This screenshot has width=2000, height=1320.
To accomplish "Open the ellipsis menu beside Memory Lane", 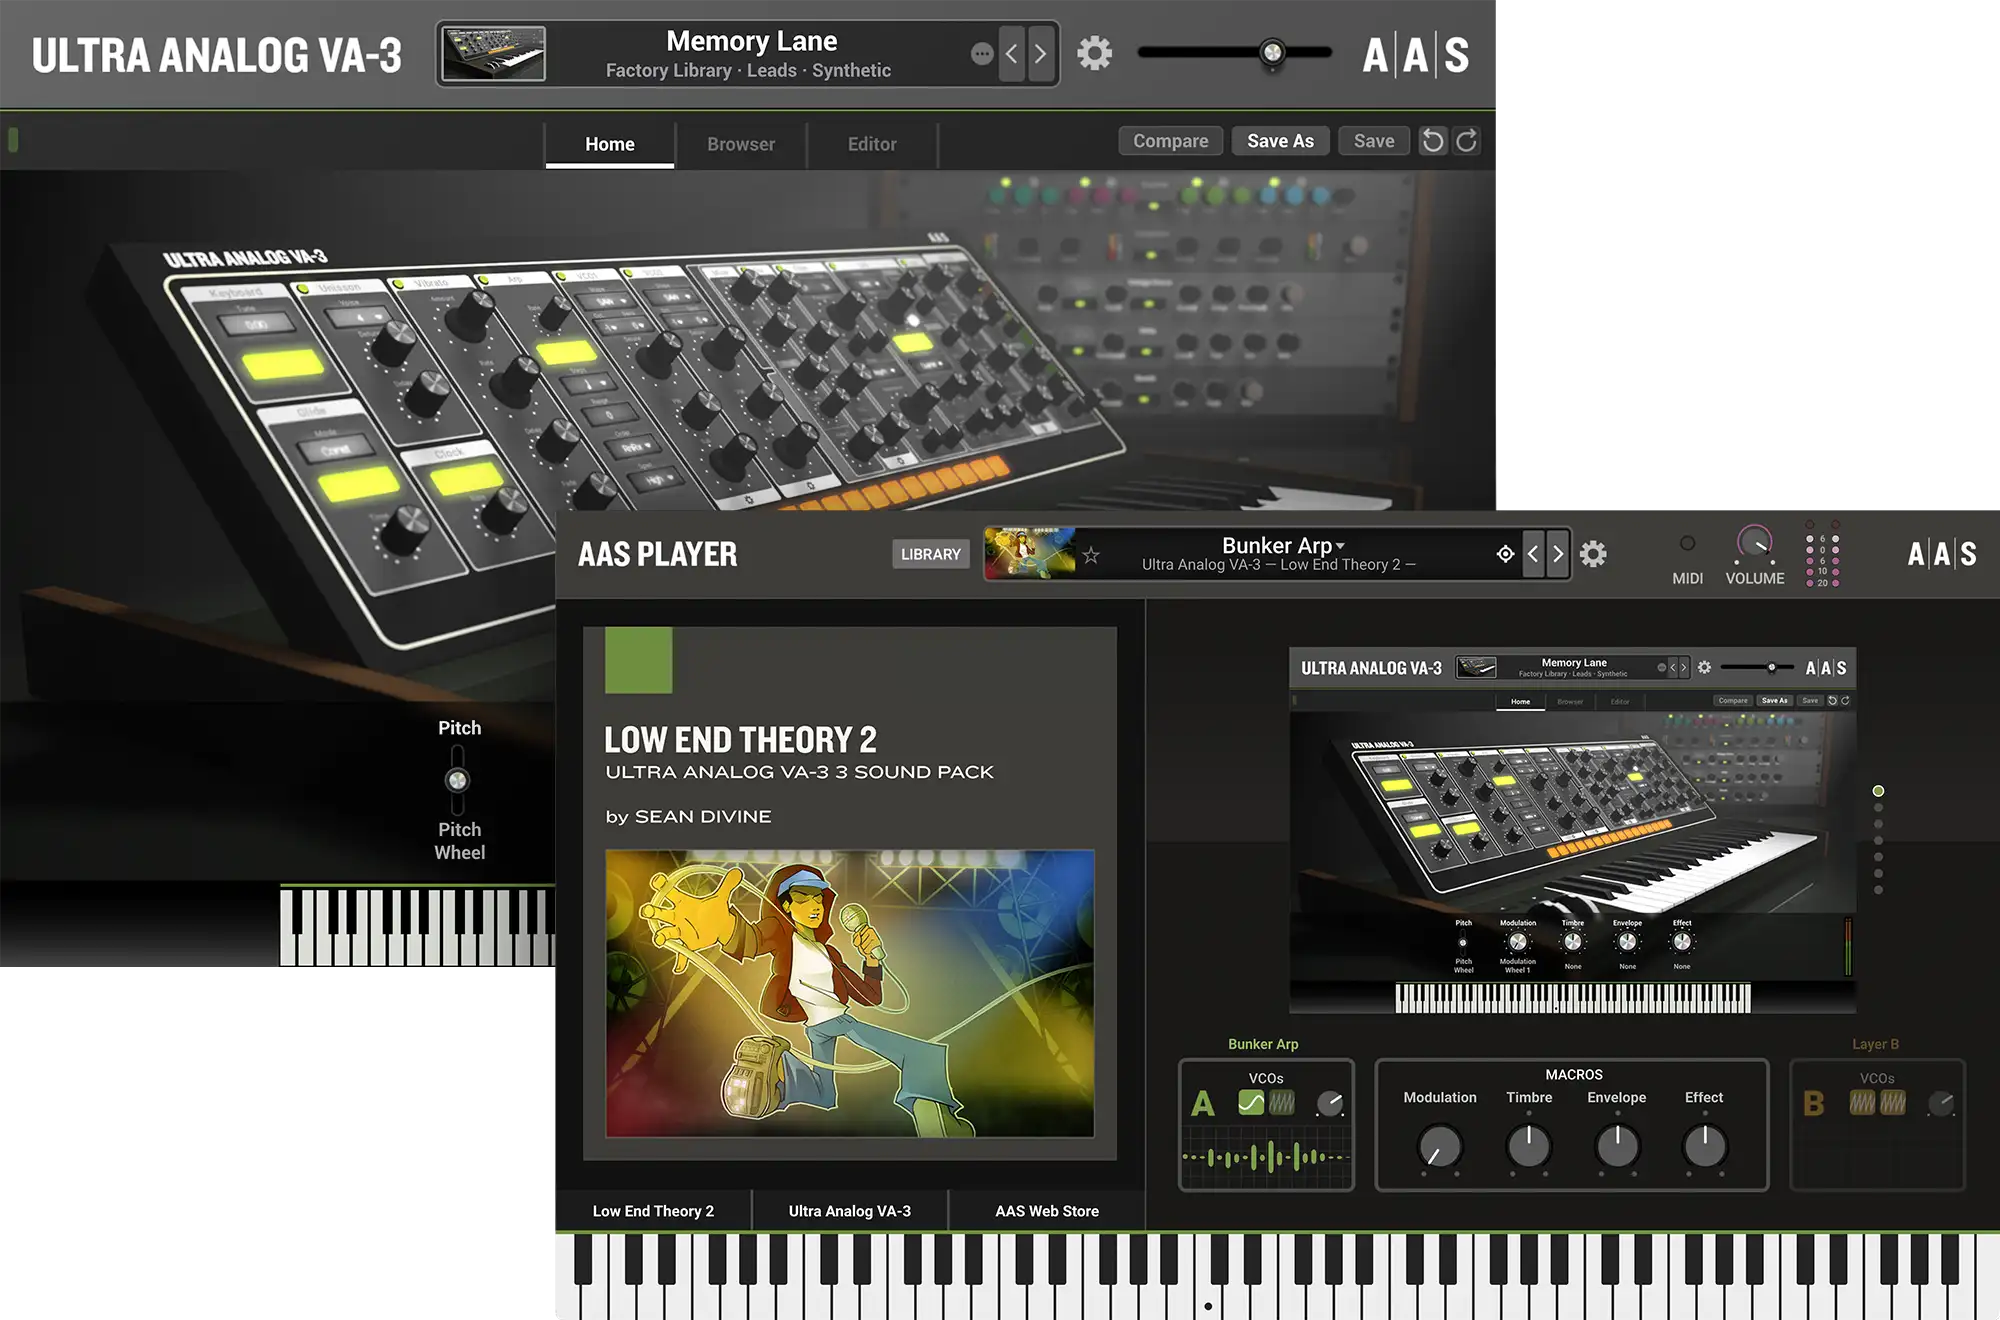I will [x=982, y=53].
